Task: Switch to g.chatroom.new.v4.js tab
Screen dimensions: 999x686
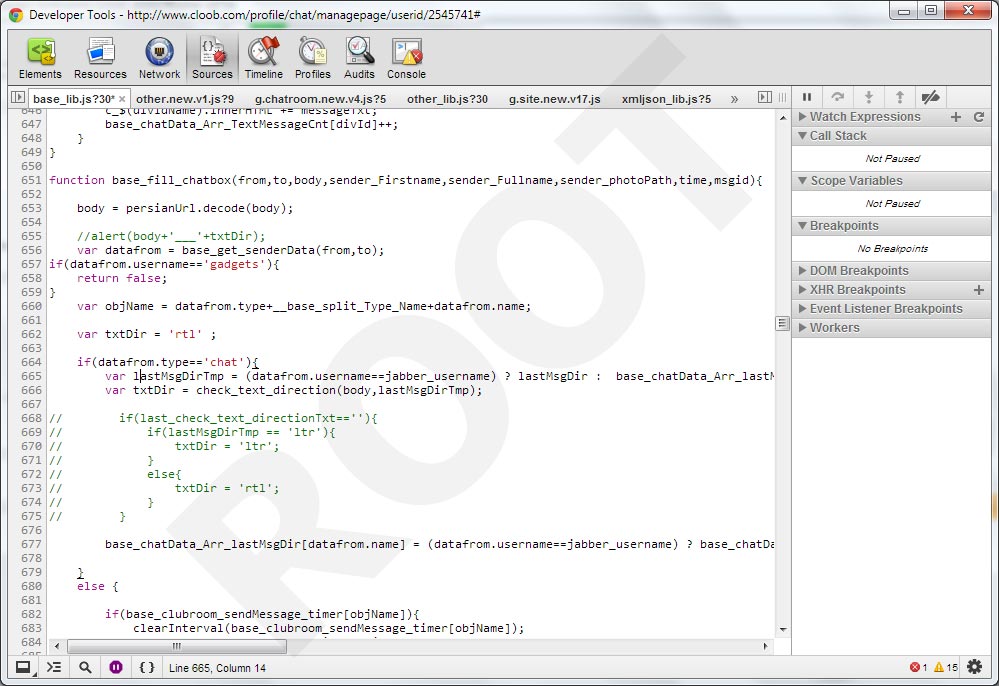Action: point(319,99)
